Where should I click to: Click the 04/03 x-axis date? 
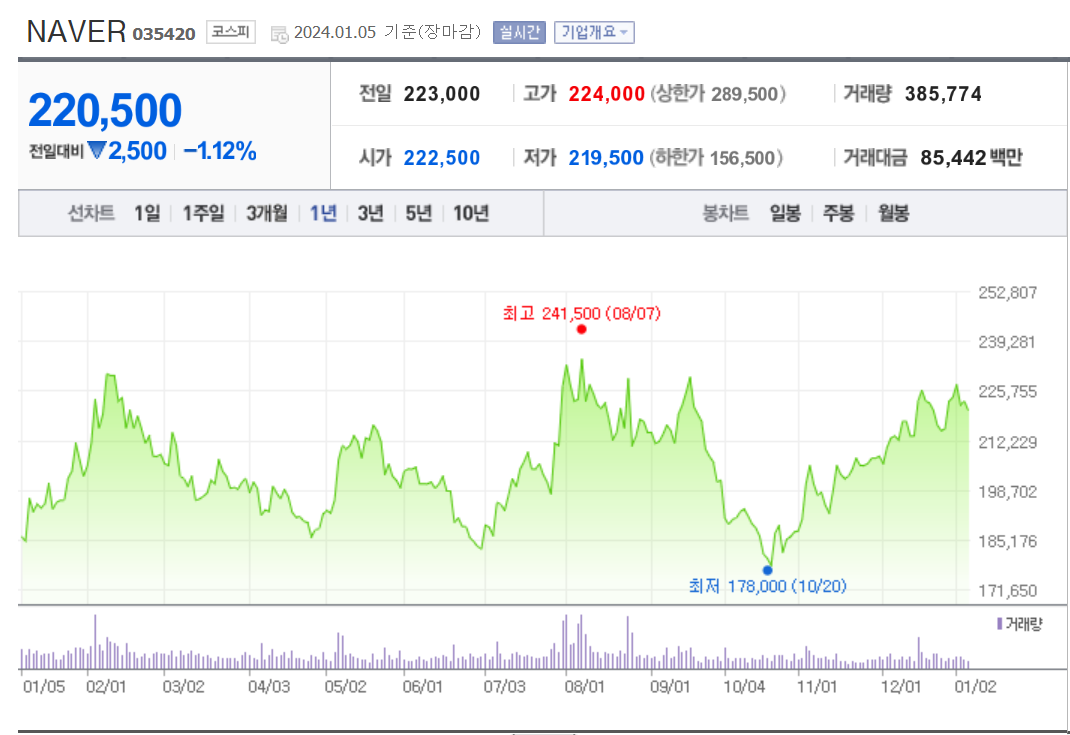[x=269, y=687]
